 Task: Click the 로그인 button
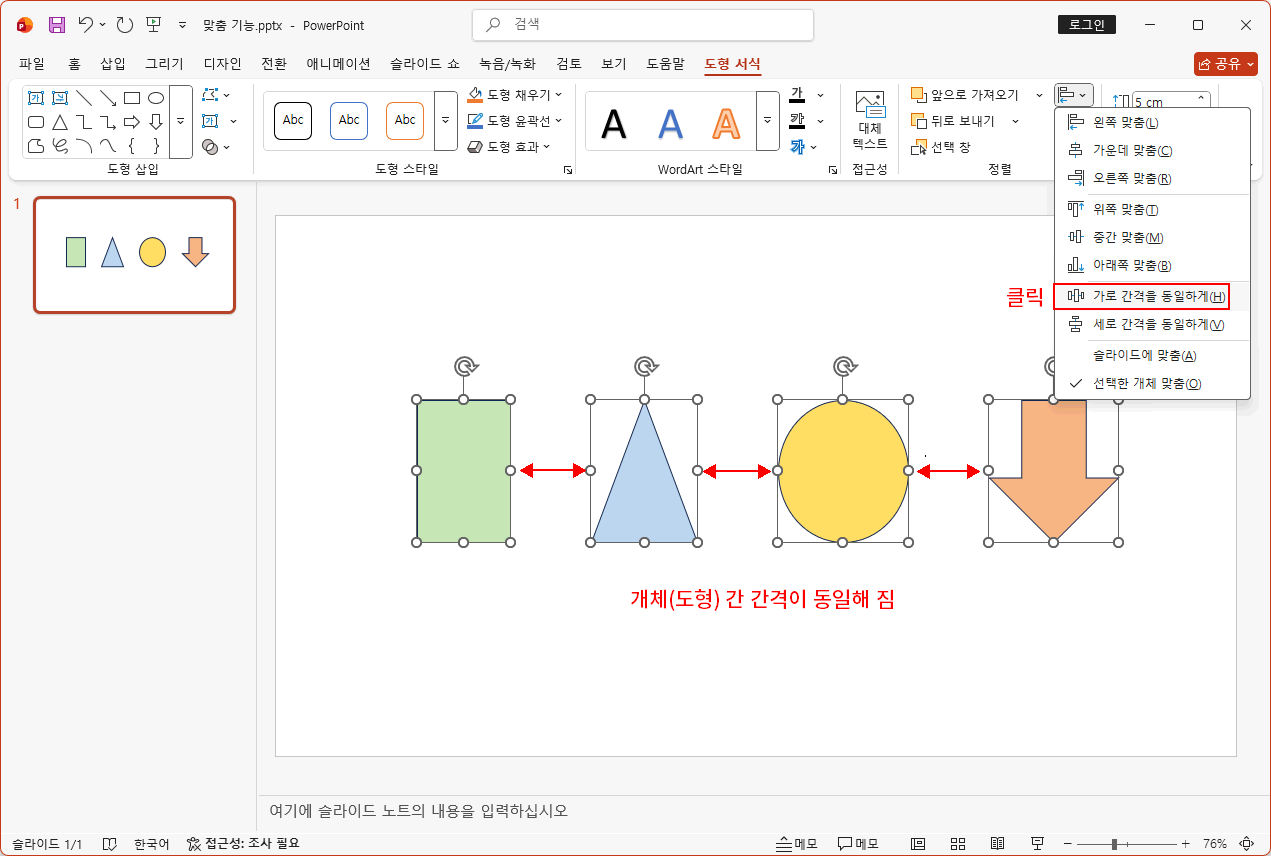point(1087,24)
